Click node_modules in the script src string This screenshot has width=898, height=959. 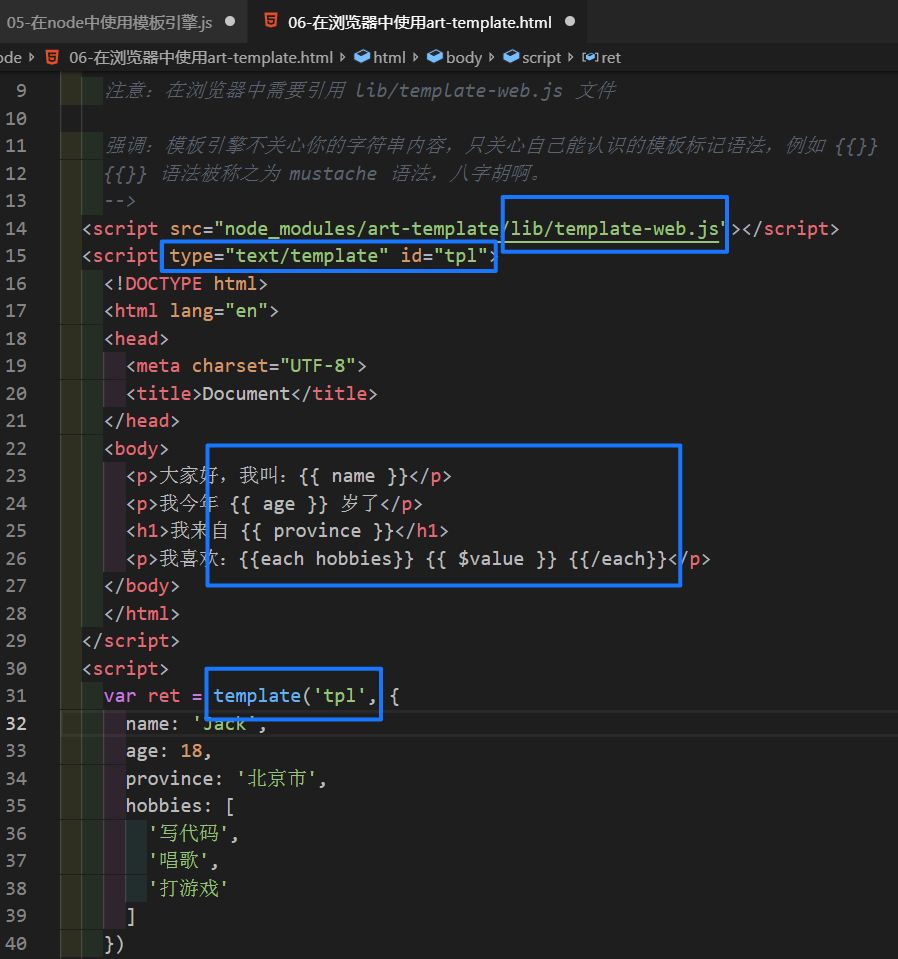point(290,229)
